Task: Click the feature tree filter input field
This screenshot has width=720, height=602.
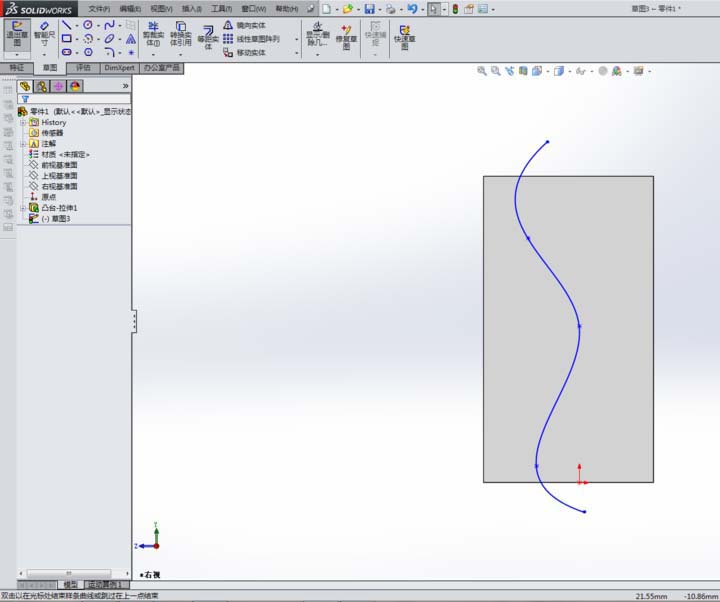Action: click(x=74, y=99)
